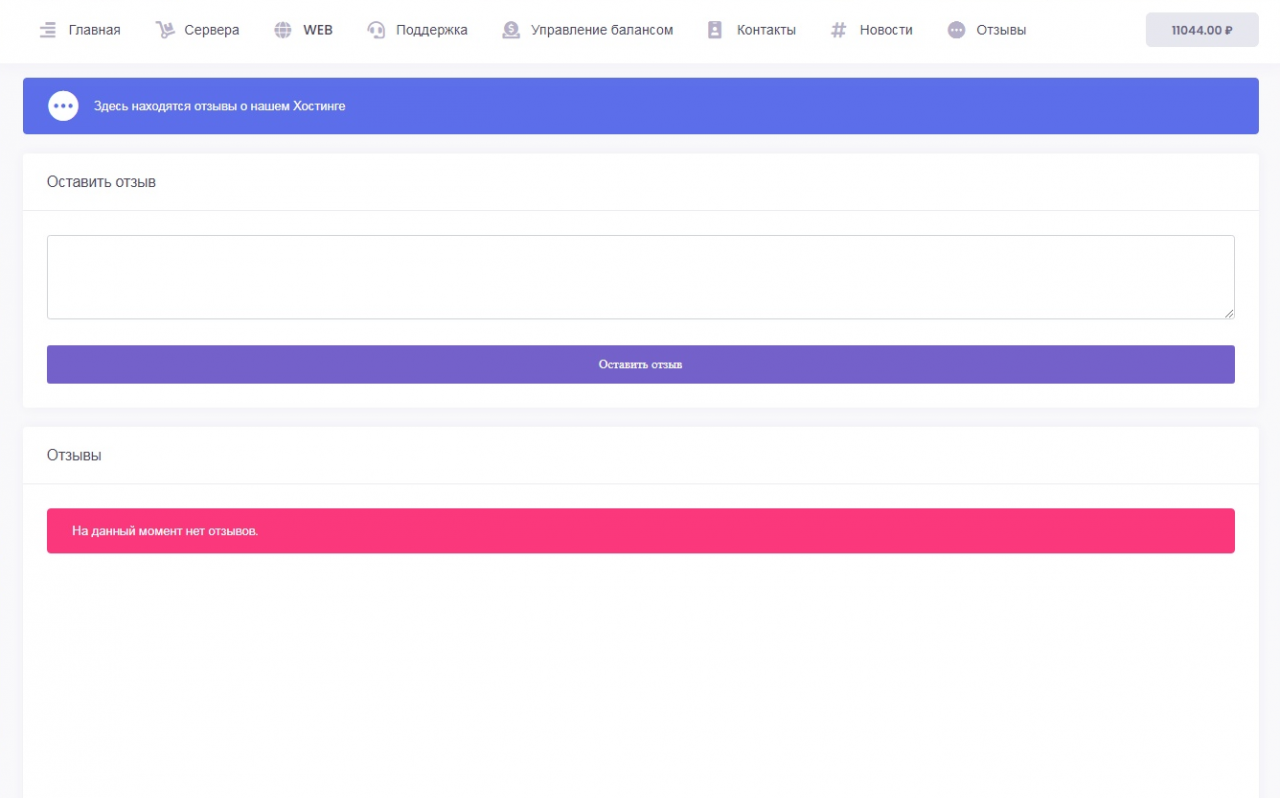Click the 'Отзывы' section heading
The height and width of the screenshot is (798, 1280).
74,455
